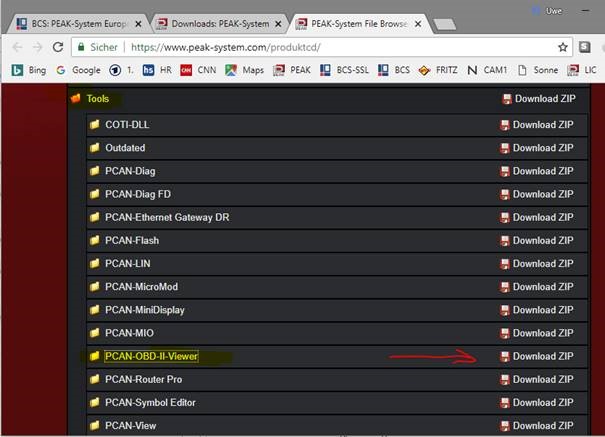605x437 pixels.
Task: Open the bookmark labeled 1.
Action: pos(121,70)
